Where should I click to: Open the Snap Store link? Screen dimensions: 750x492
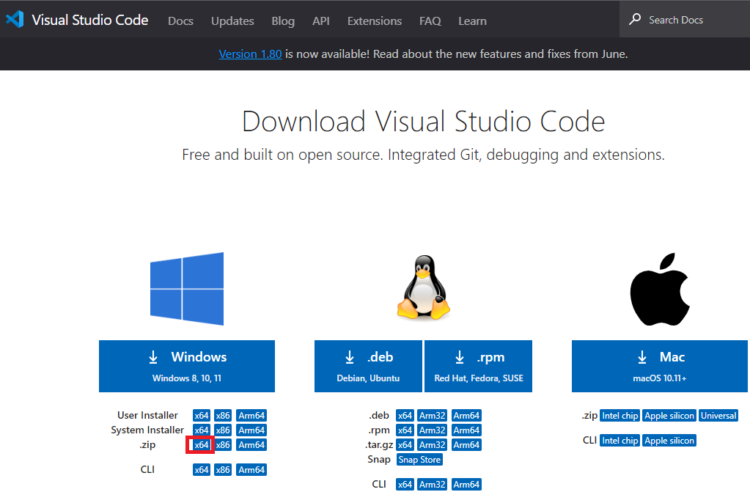[x=419, y=460]
